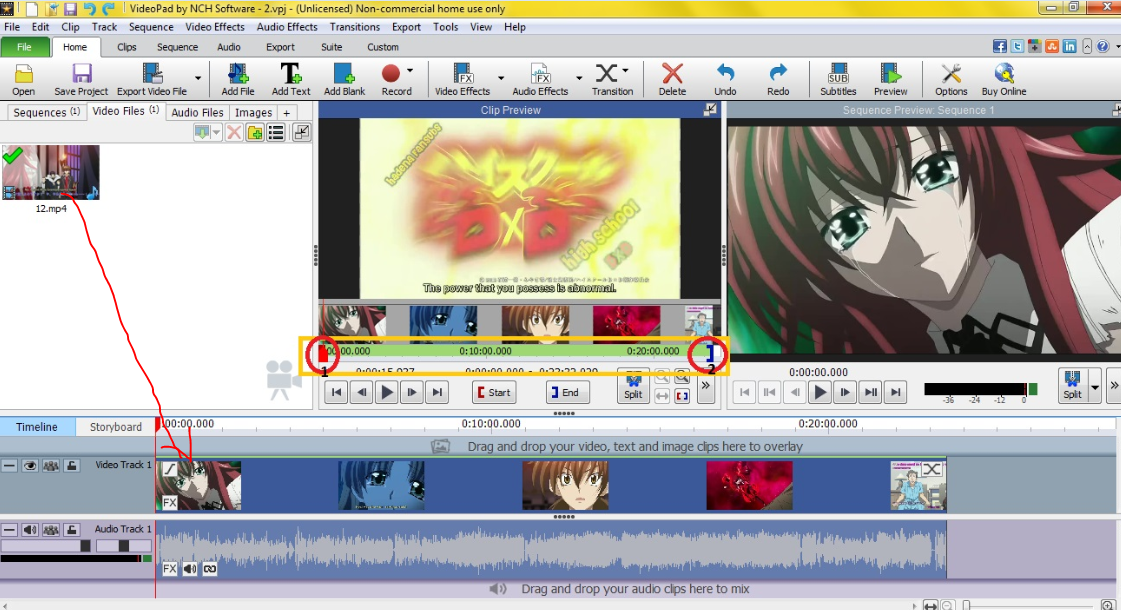
Task: Open Audio Effects from the toolbar
Action: pos(540,80)
